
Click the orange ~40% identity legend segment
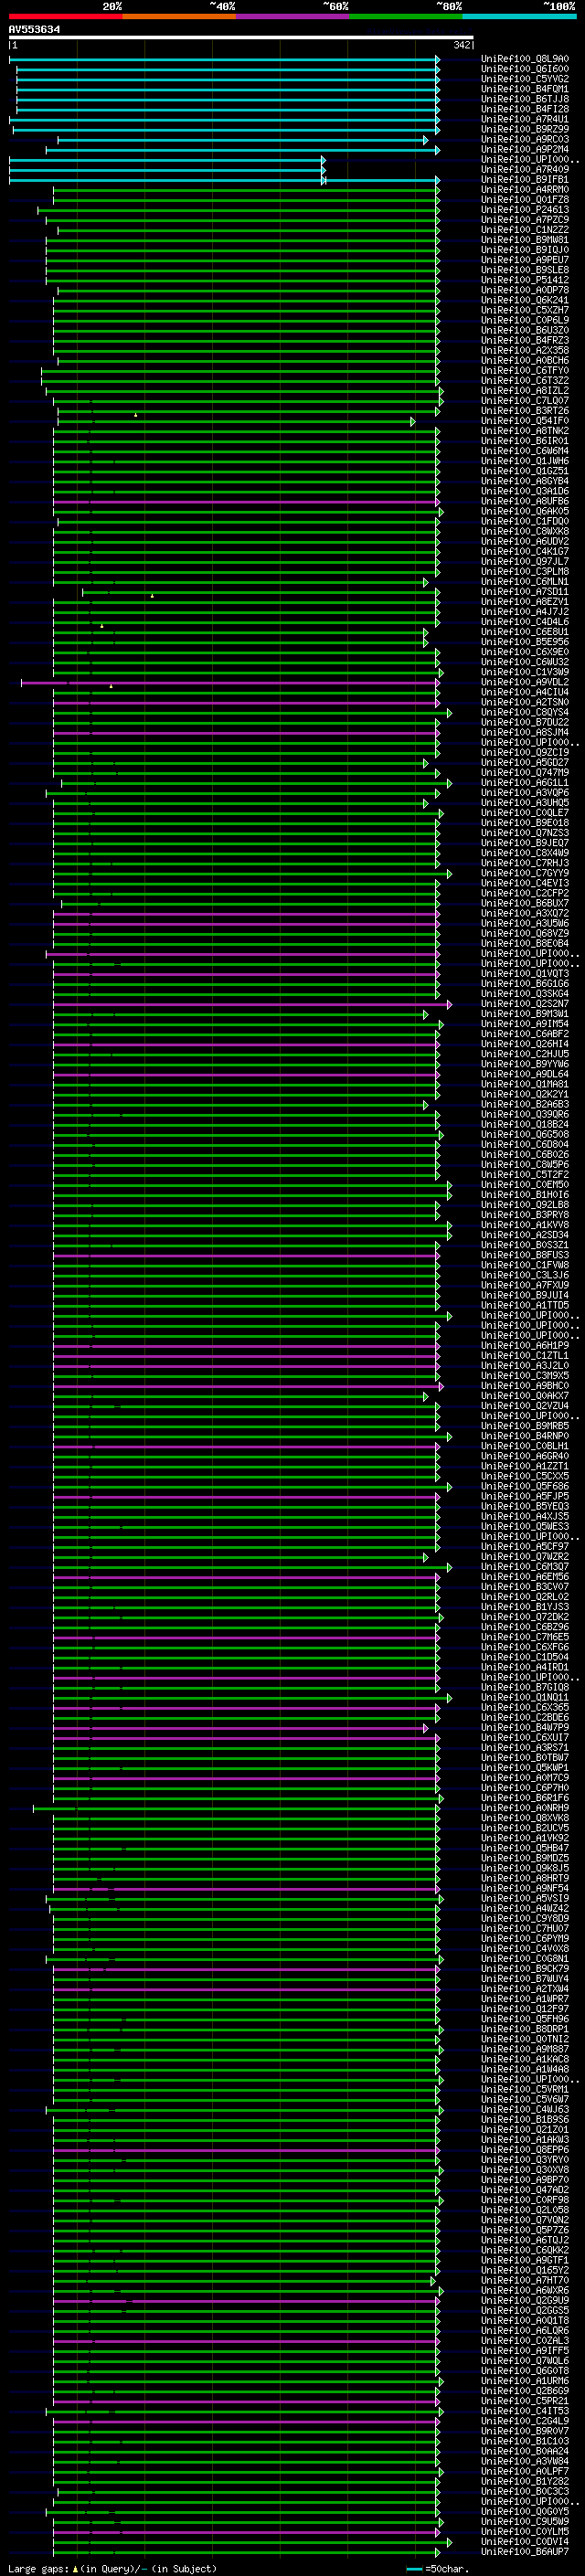click(x=179, y=16)
